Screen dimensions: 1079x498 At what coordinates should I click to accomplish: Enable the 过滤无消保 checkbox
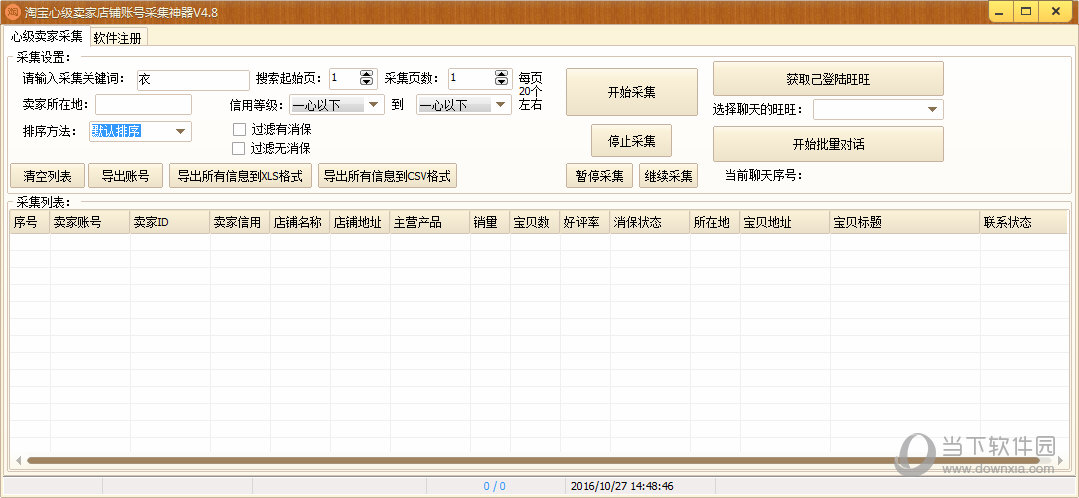point(239,149)
